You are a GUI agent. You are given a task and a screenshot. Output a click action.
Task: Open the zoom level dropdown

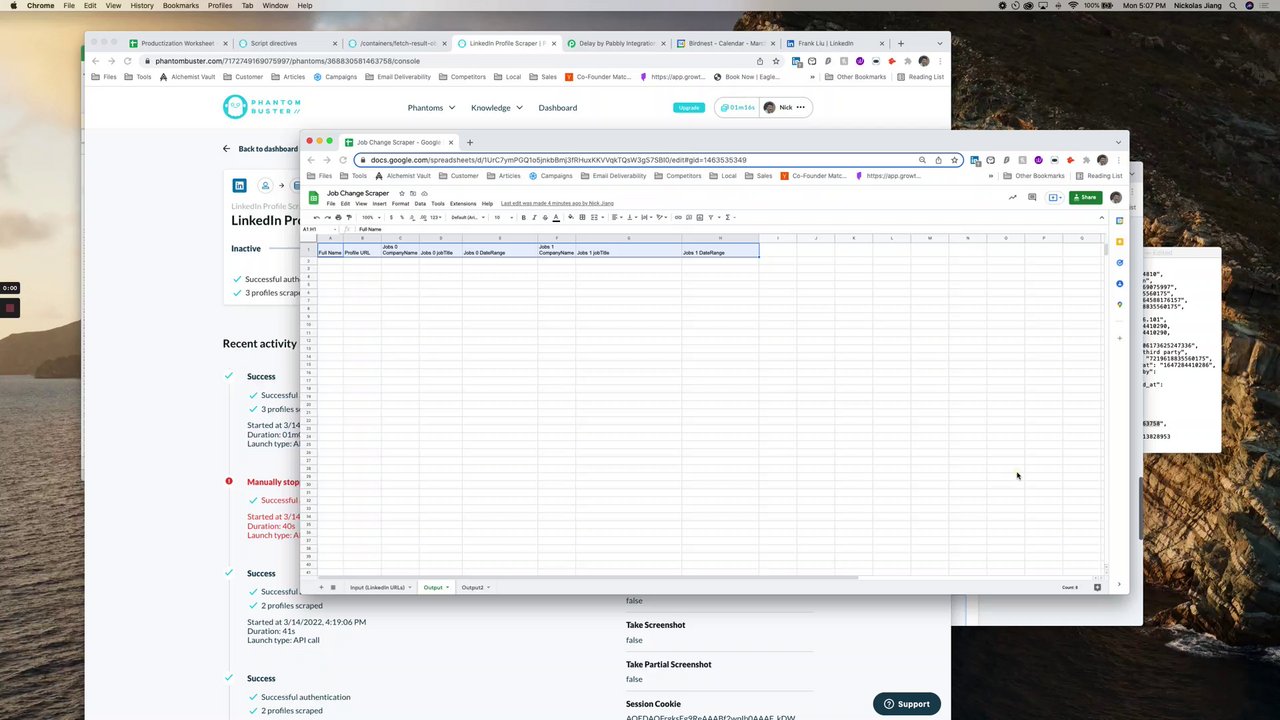[x=369, y=217]
